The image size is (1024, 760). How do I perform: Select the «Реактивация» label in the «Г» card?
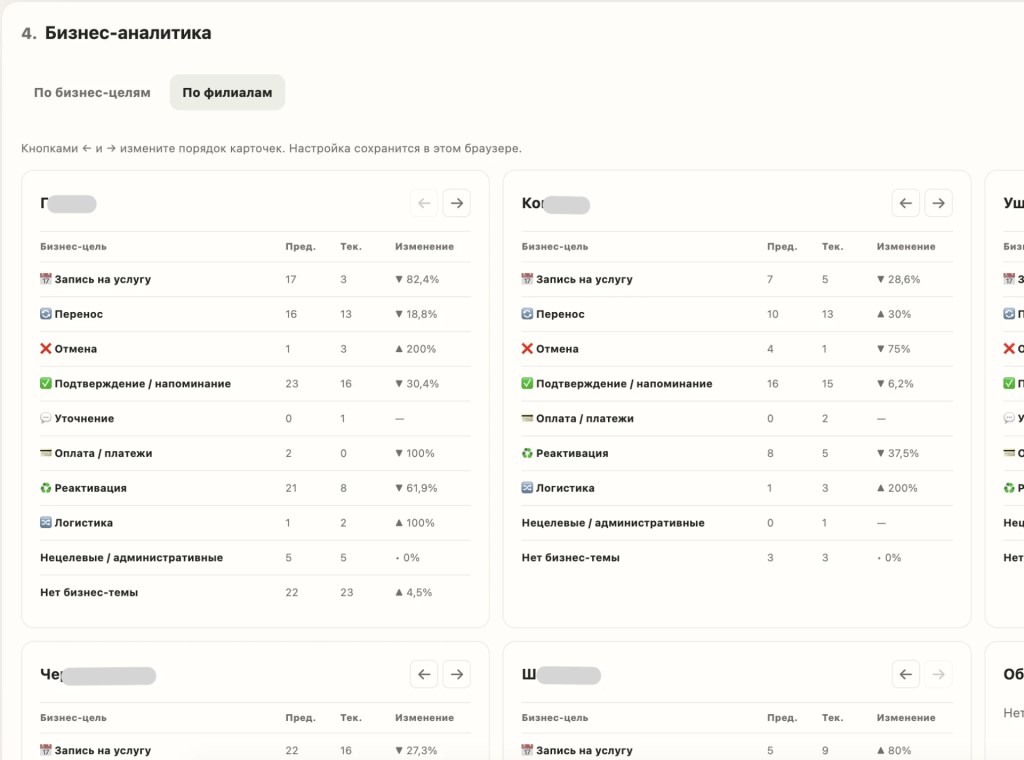click(x=91, y=488)
